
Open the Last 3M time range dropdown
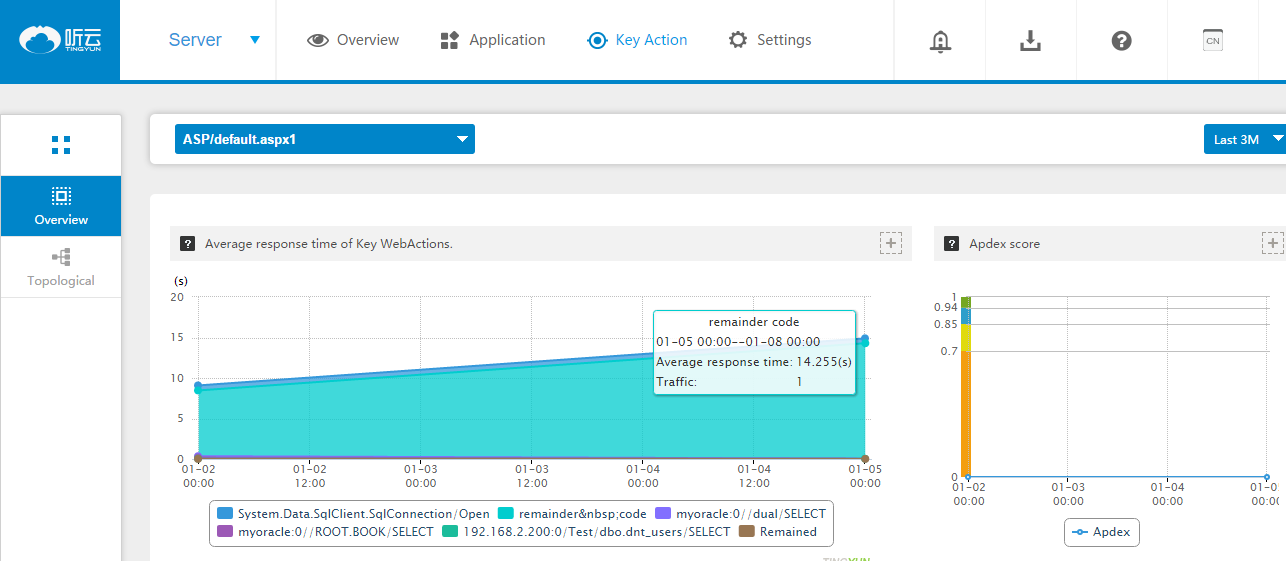1244,139
